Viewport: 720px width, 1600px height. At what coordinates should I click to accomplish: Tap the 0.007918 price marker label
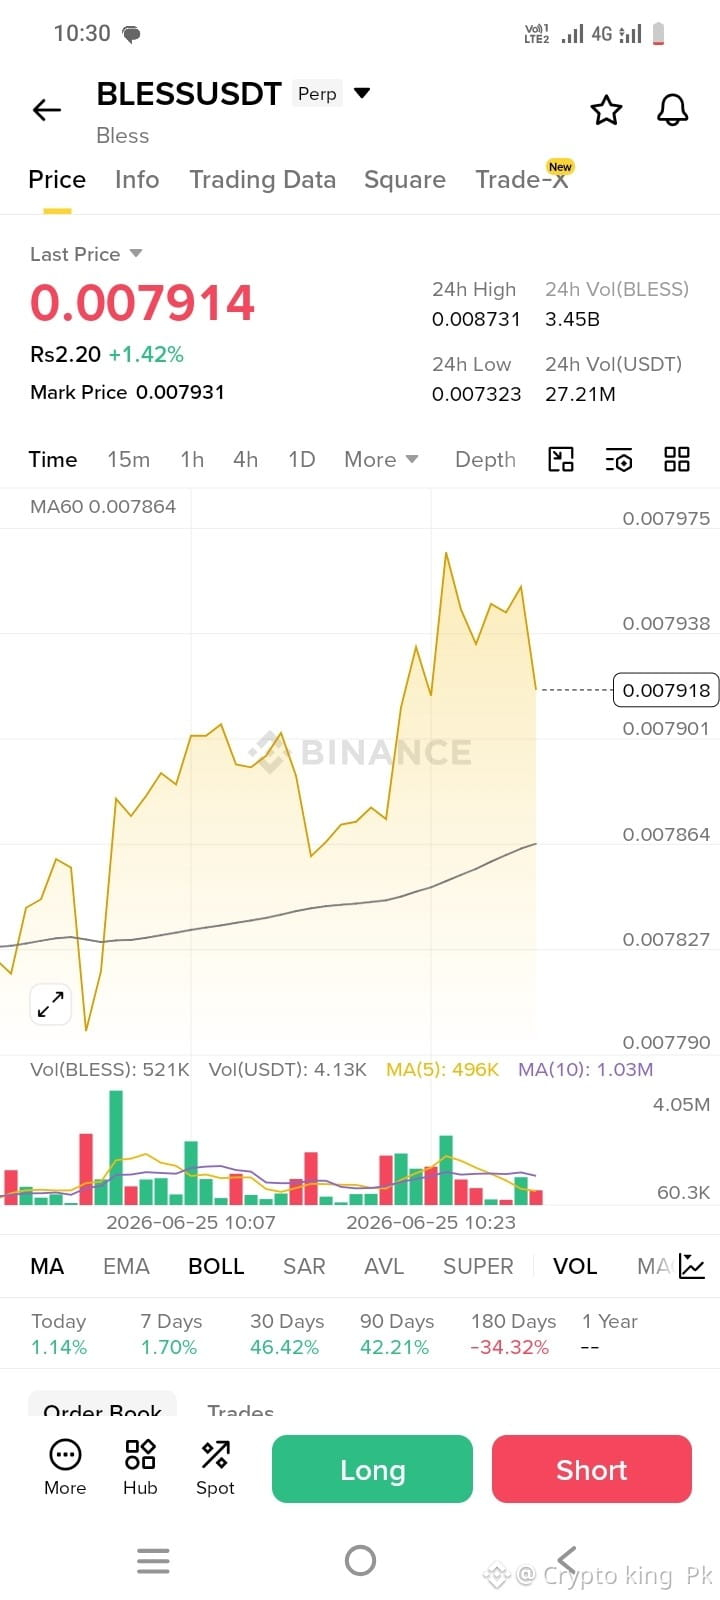coord(666,690)
